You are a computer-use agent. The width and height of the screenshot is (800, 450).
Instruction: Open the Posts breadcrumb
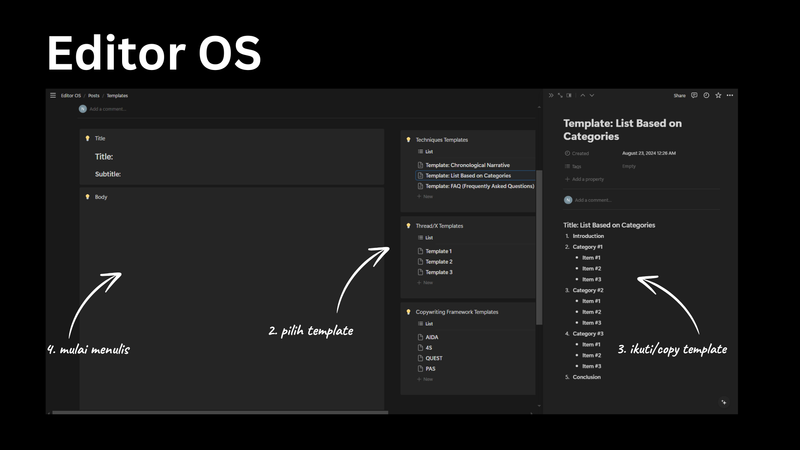[94, 95]
